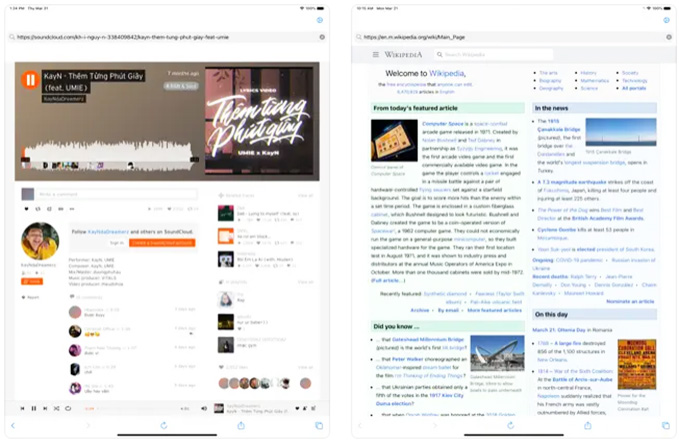This screenshot has width=679, height=446.
Task: Open share sheet in Wikipedia browser window
Action: [588, 426]
